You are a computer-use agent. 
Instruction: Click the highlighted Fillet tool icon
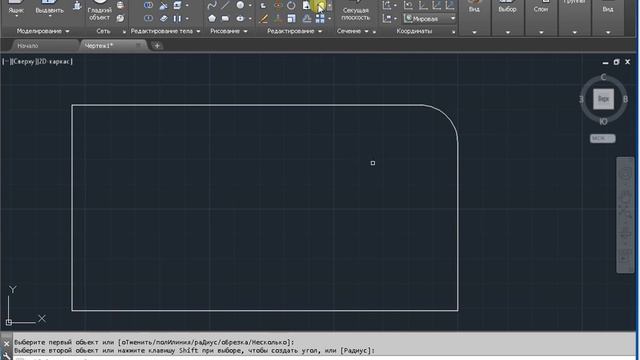320,6
